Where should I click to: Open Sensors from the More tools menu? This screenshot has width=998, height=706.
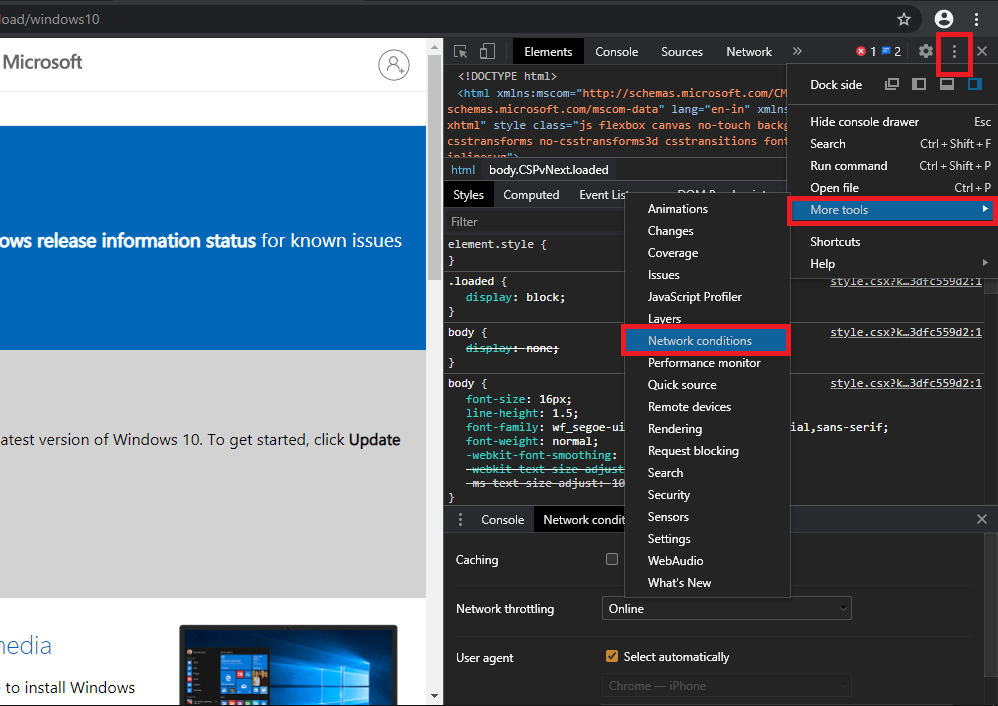pos(668,516)
